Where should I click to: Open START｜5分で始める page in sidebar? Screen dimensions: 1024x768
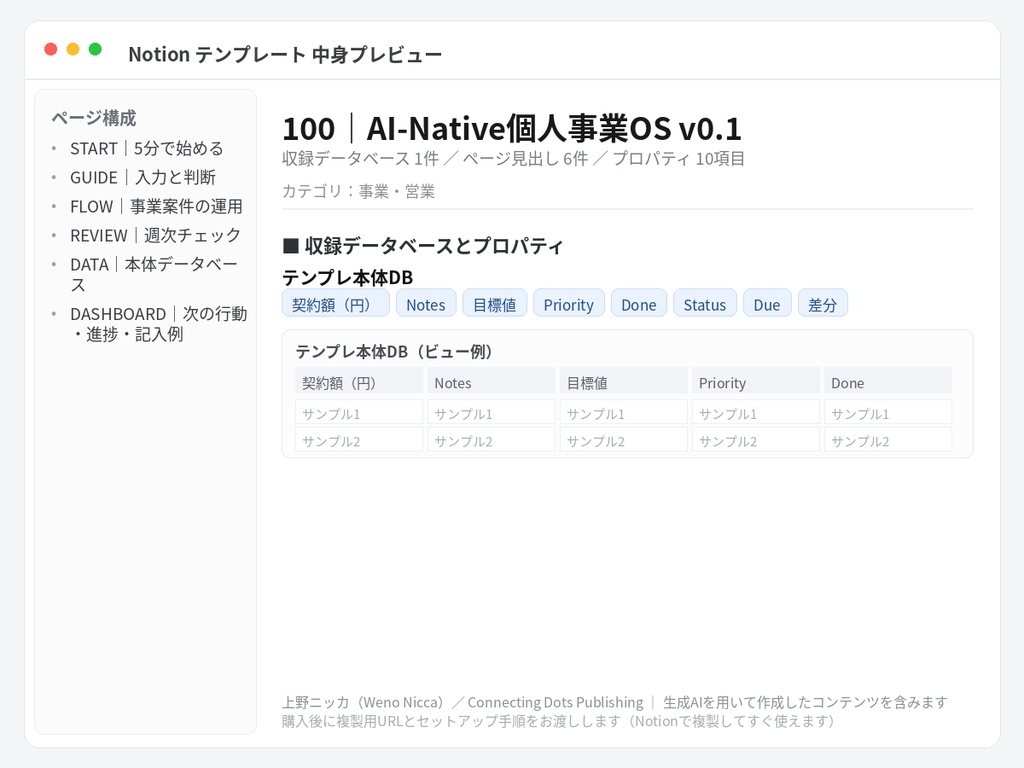click(x=147, y=149)
